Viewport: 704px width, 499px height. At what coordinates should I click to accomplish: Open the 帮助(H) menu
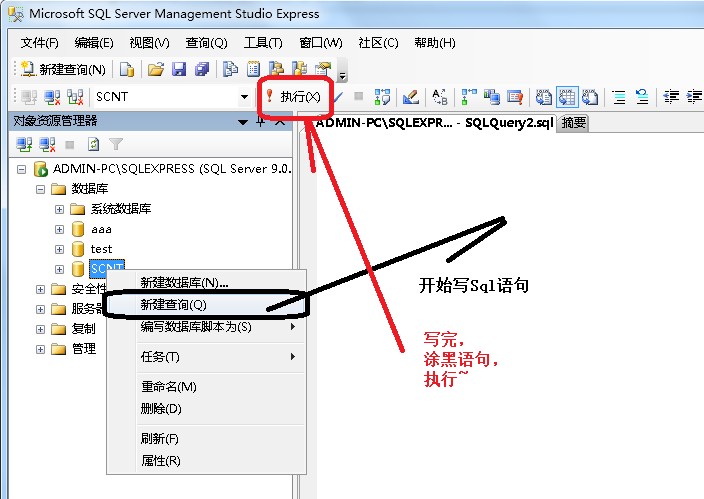point(435,43)
